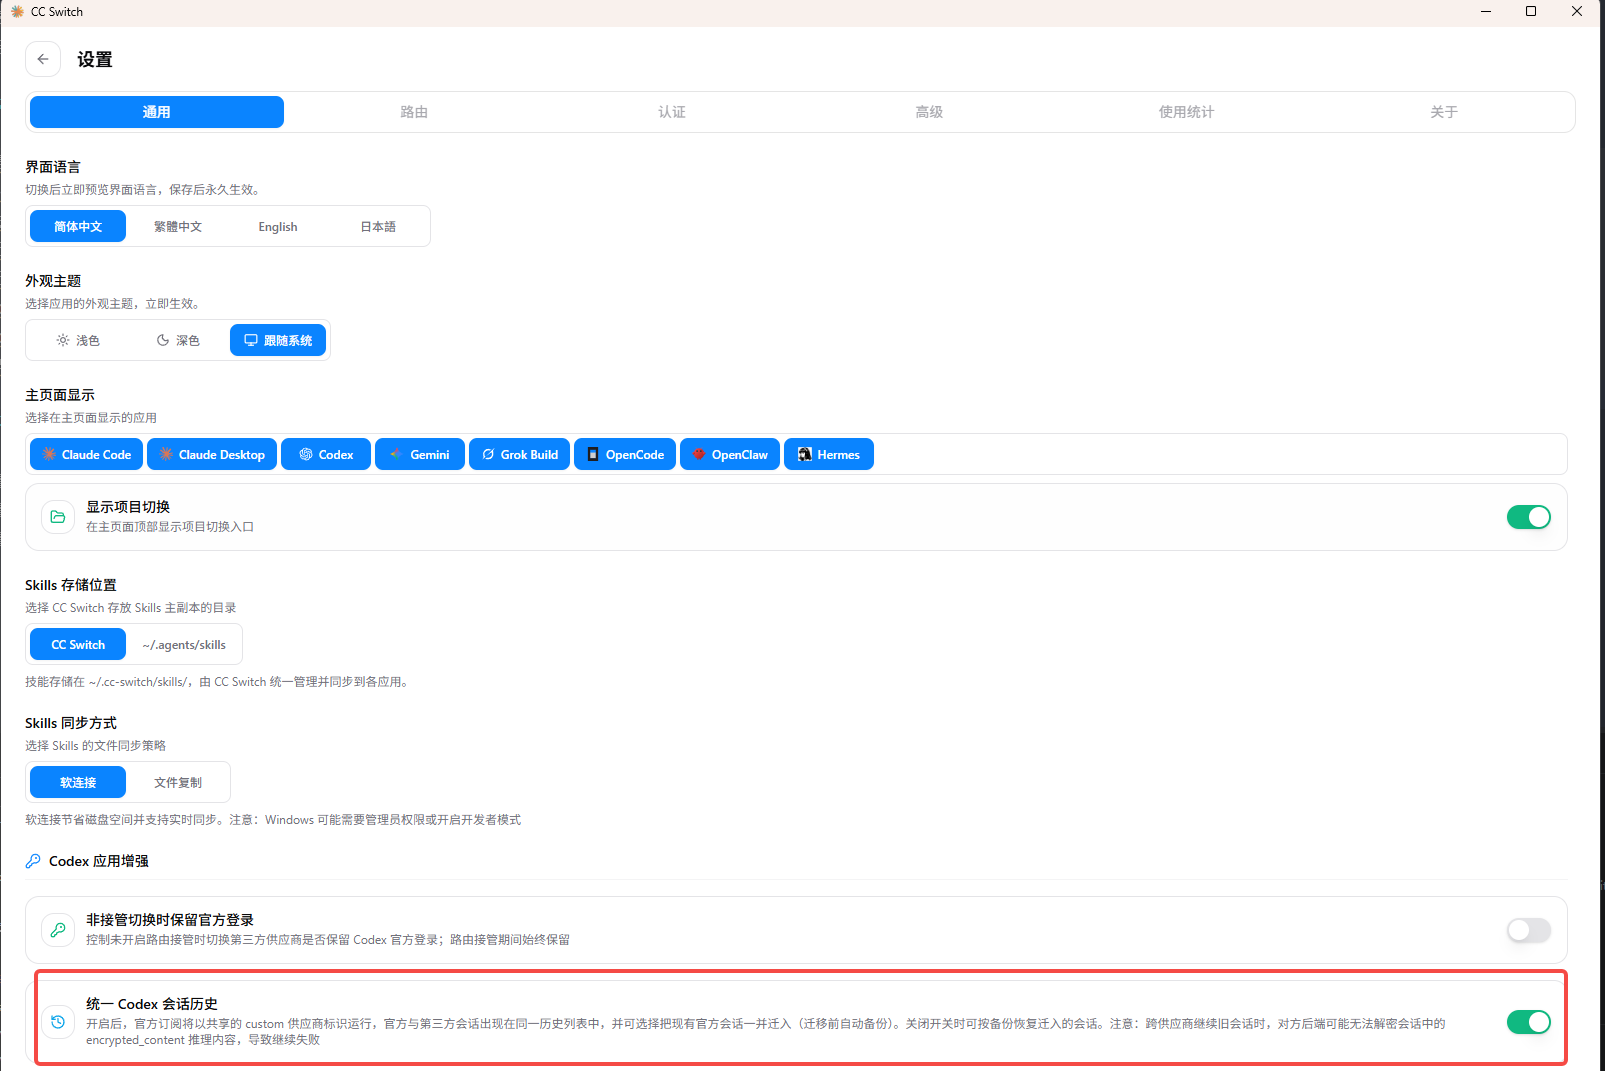1605x1071 pixels.
Task: Toggle Claude Code on the home page
Action: [x=87, y=454]
